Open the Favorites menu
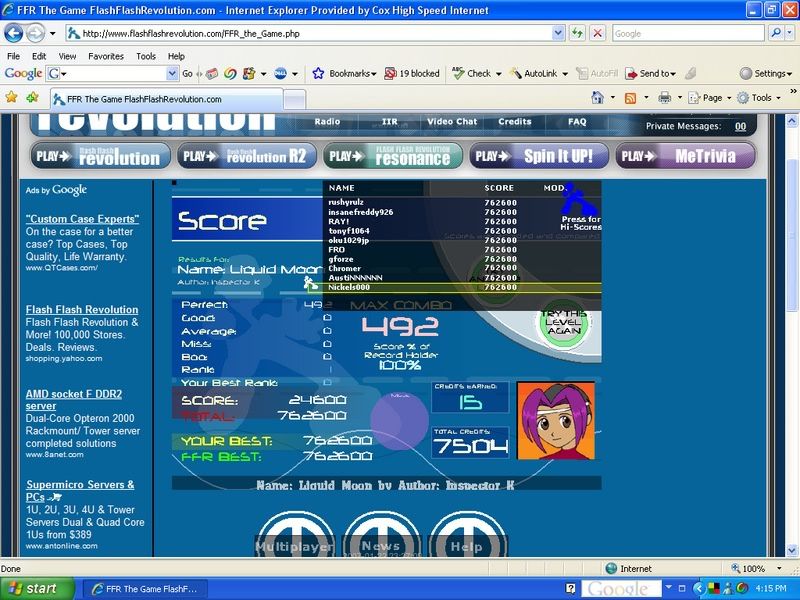This screenshot has height=600, width=800. pyautogui.click(x=105, y=56)
